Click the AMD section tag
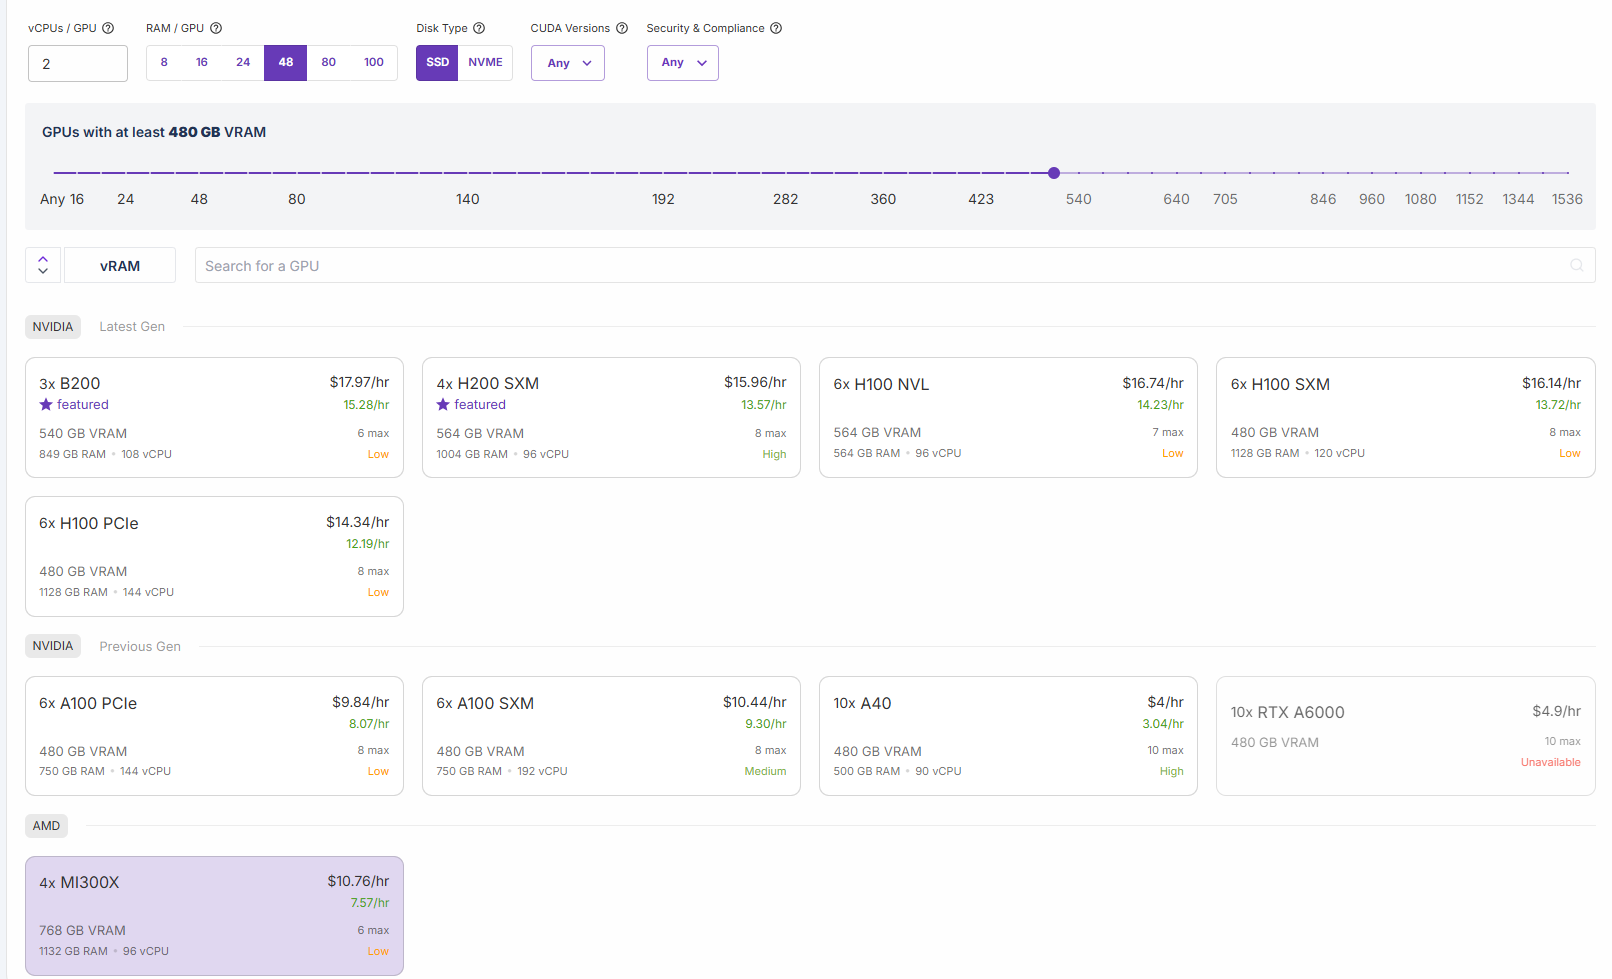 pos(46,826)
